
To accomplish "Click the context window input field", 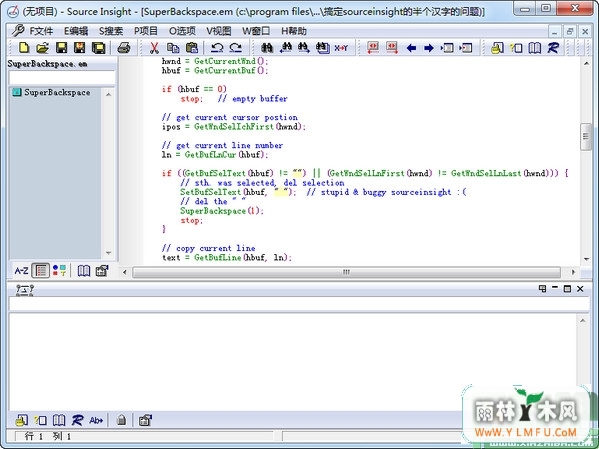I will (299, 305).
